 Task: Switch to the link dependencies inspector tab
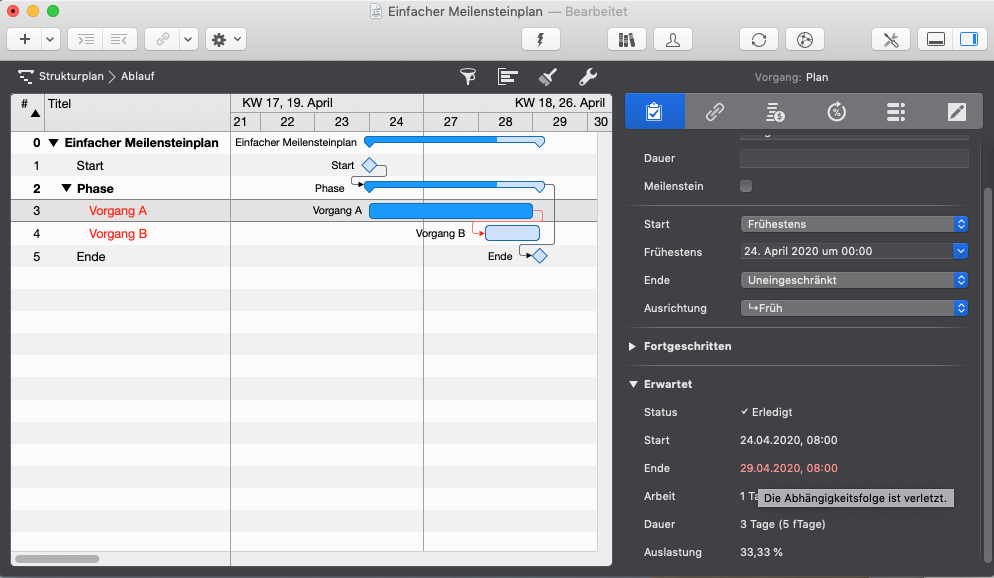coord(715,111)
